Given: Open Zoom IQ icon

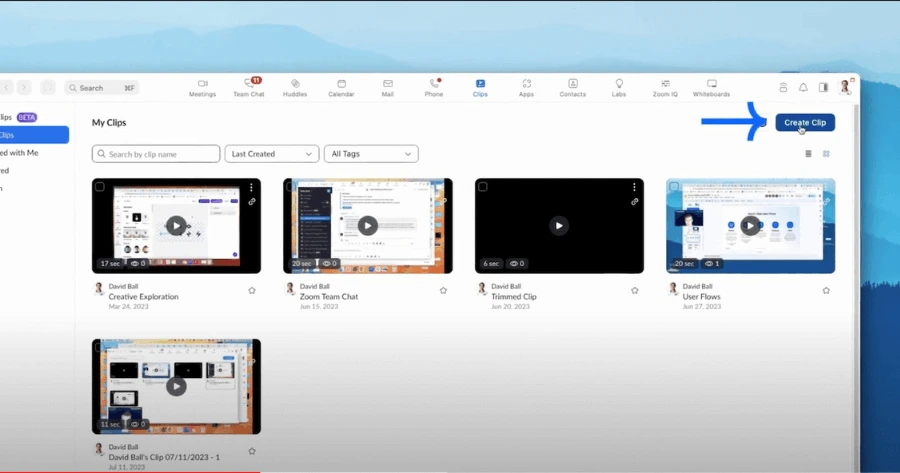Looking at the screenshot, I should coord(665,88).
